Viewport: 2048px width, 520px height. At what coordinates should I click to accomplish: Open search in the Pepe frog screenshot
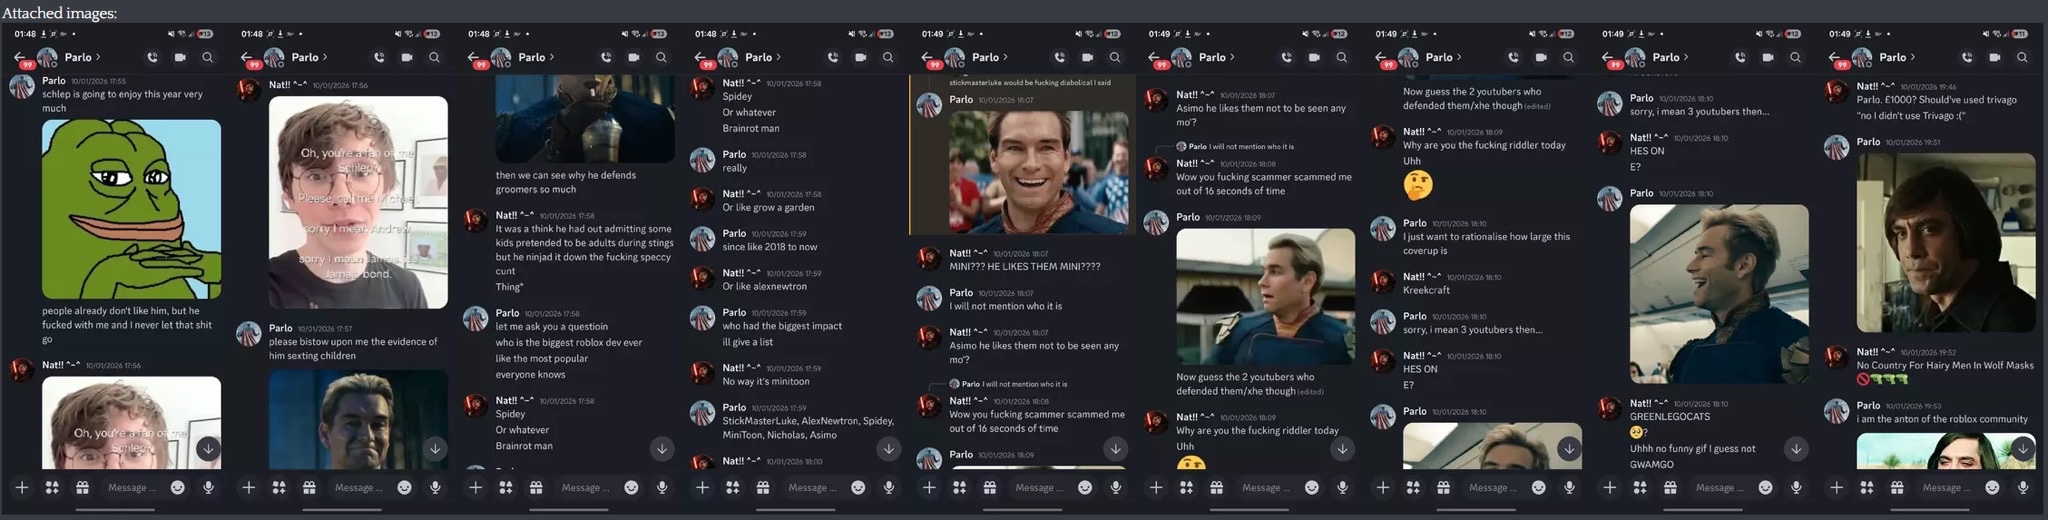point(207,58)
